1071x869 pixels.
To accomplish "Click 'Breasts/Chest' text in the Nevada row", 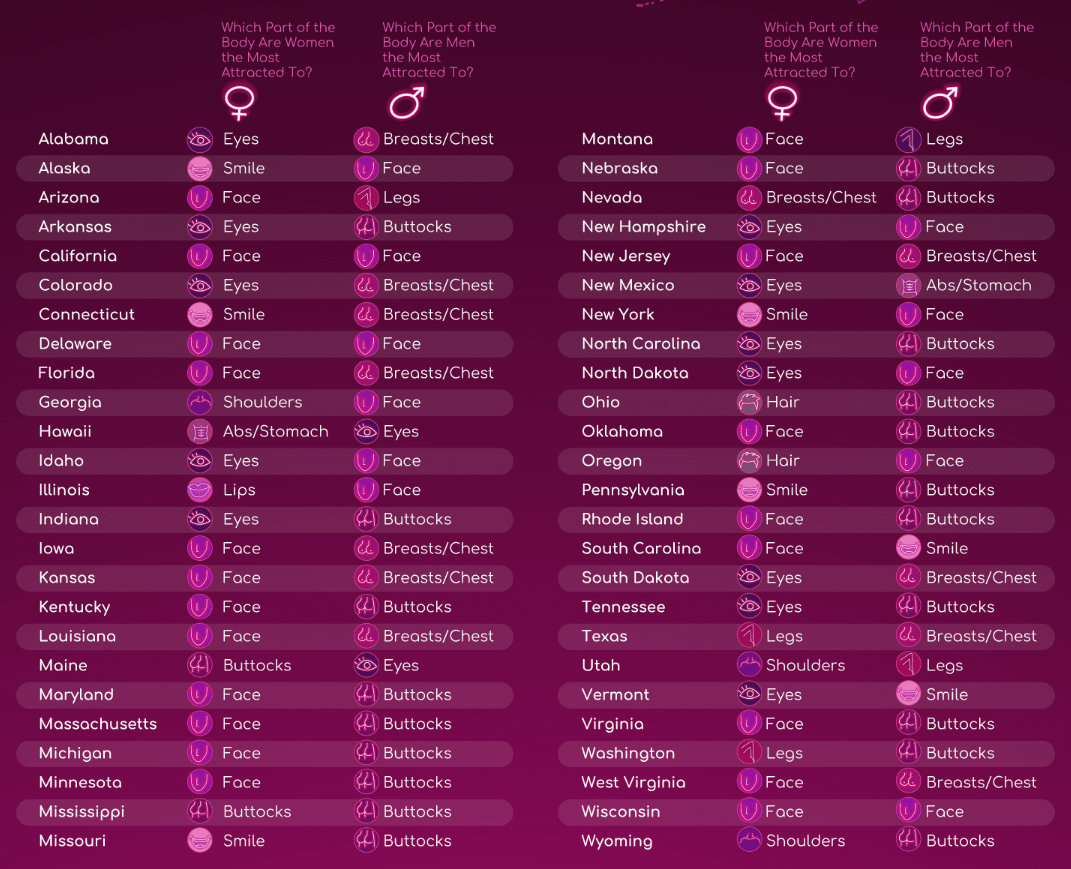I will 820,198.
